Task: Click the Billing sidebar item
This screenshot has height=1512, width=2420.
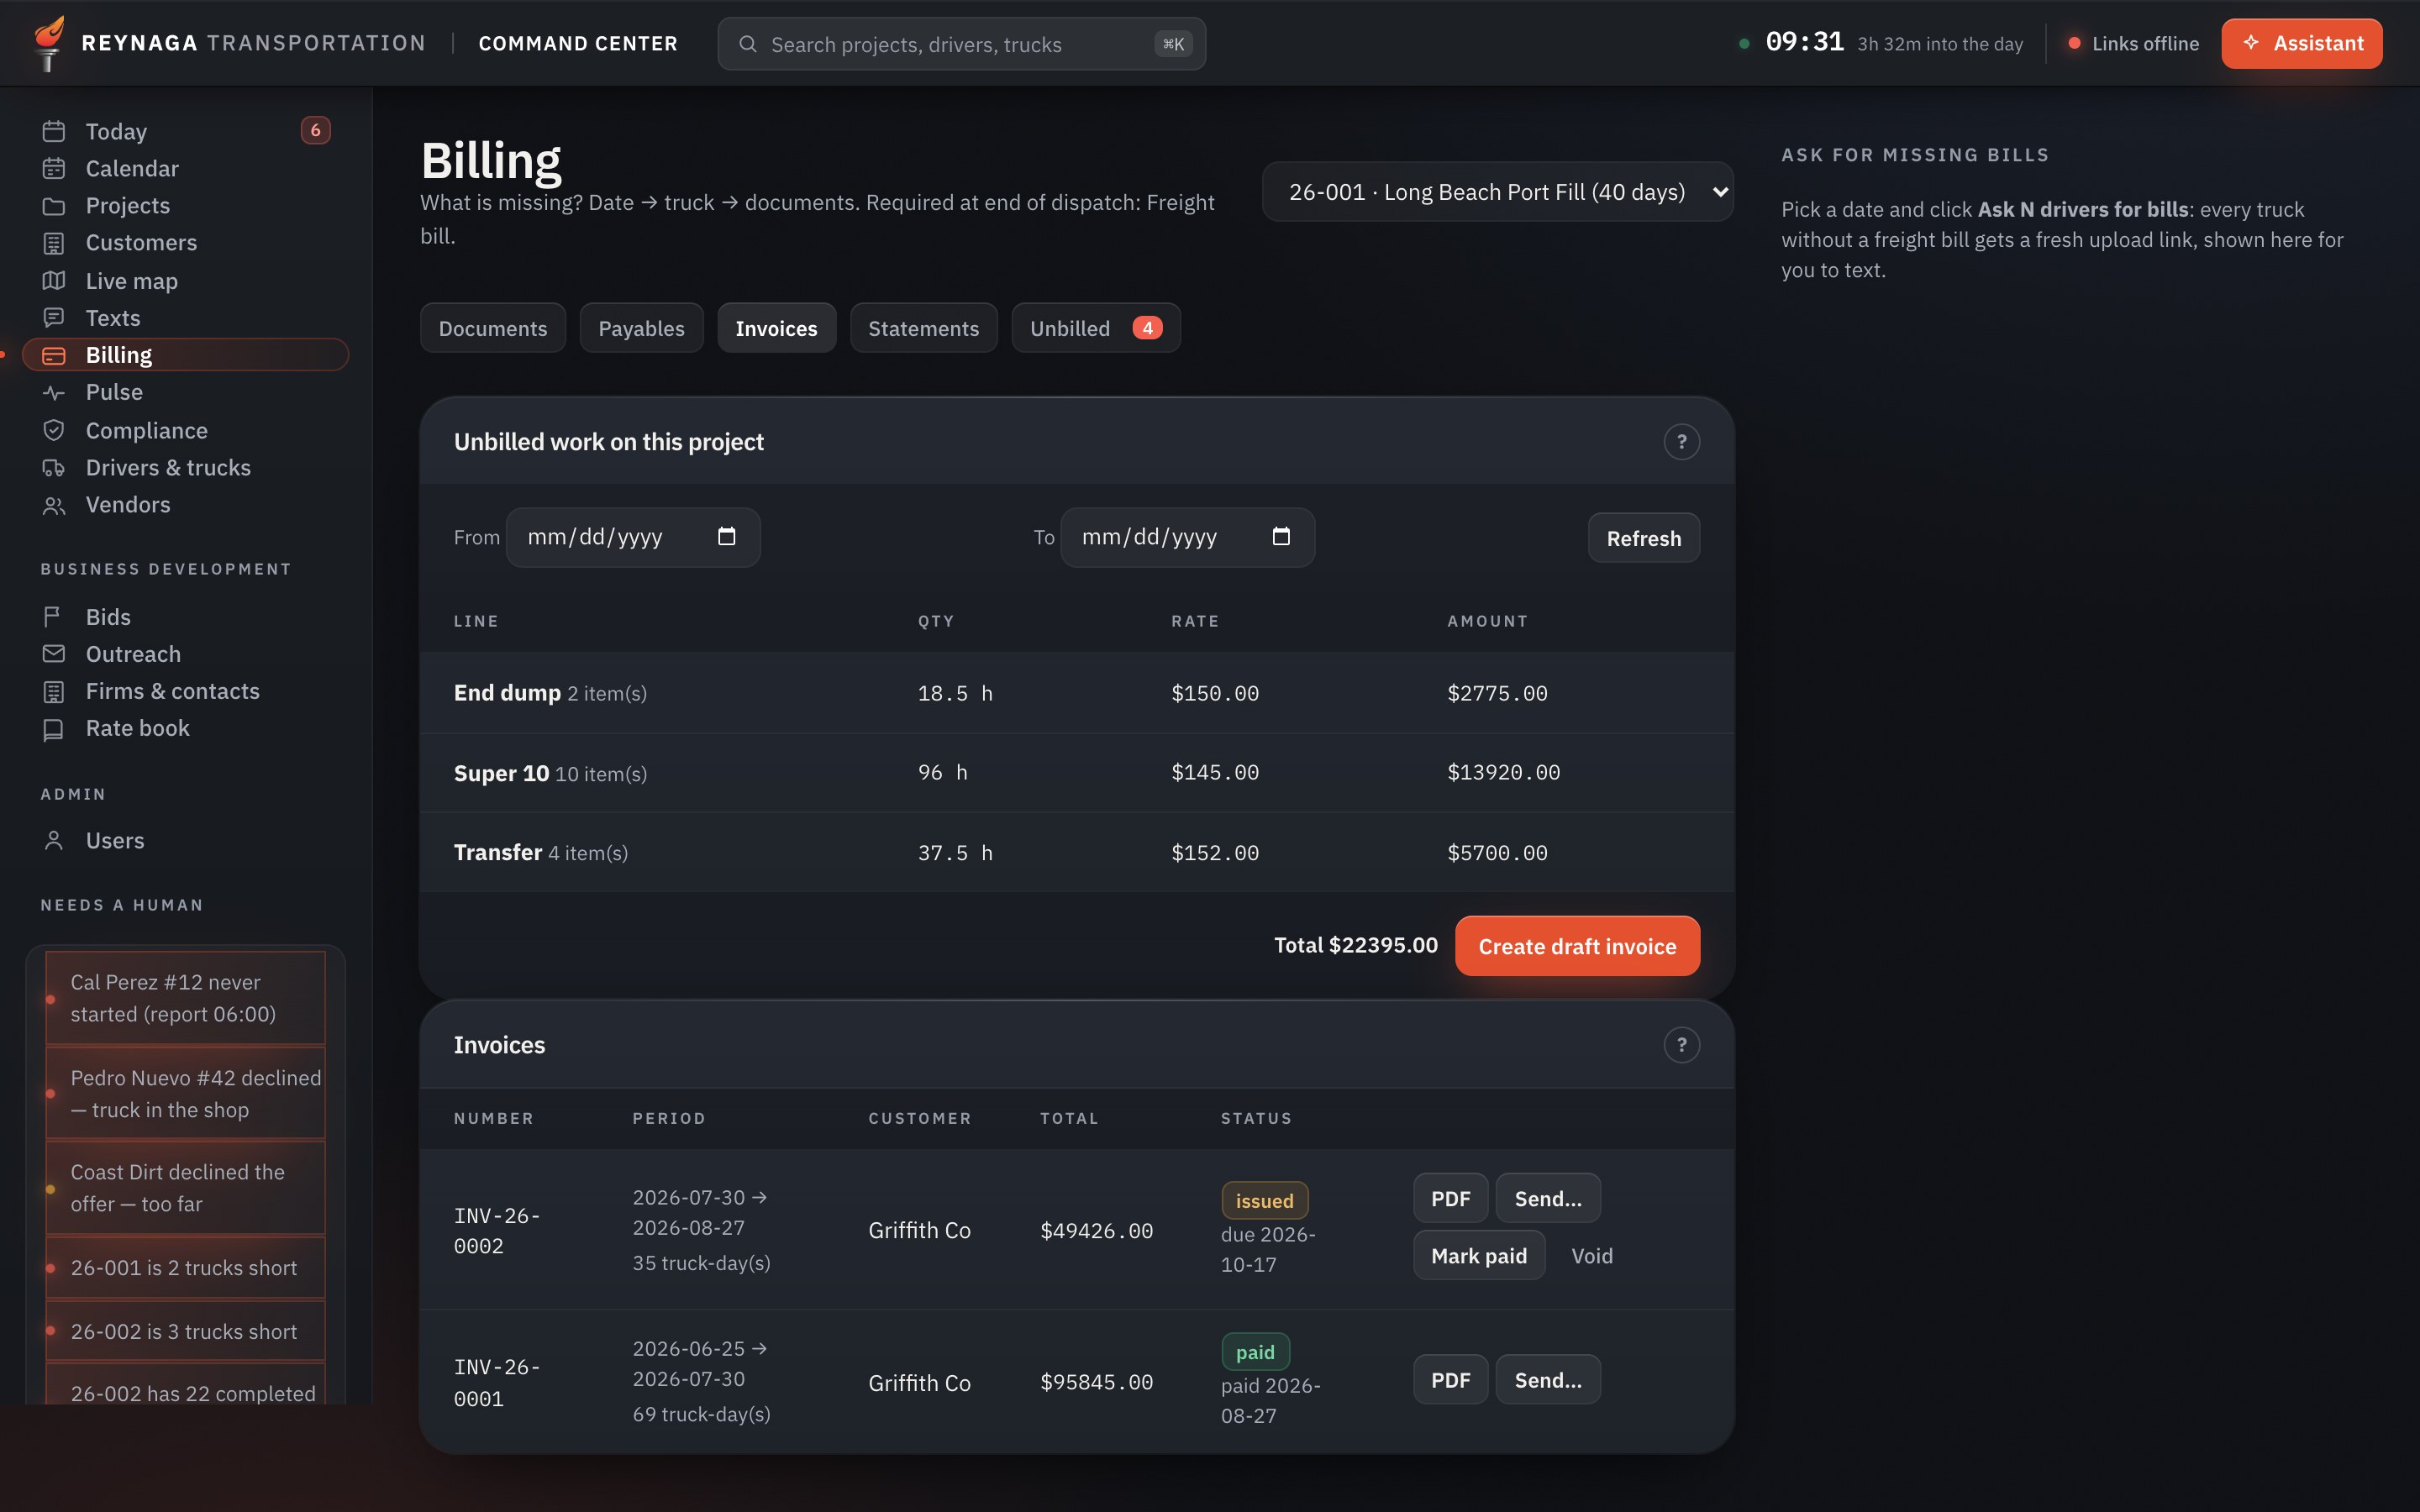Action: [x=185, y=355]
